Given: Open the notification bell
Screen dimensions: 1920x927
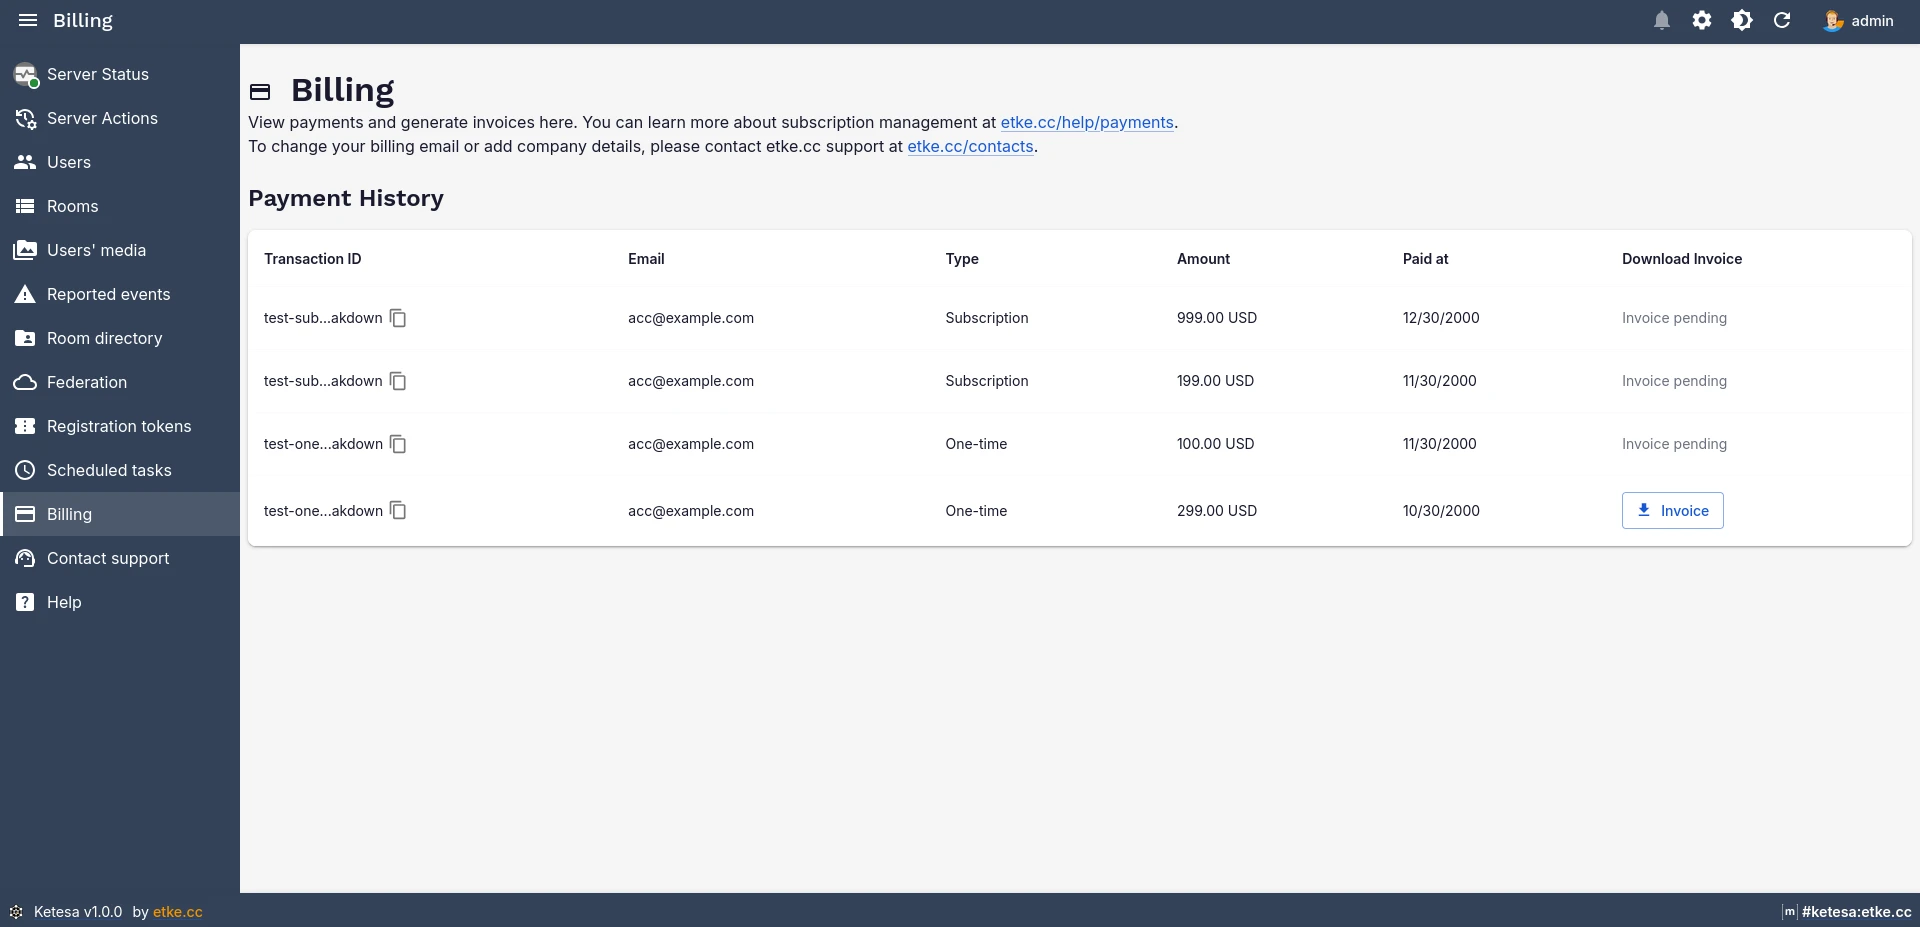Looking at the screenshot, I should [1662, 20].
